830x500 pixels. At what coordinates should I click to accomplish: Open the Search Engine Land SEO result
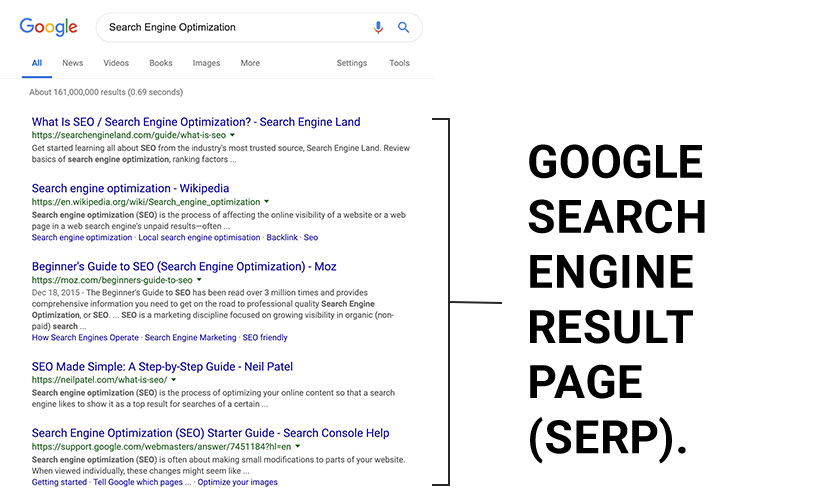(x=196, y=122)
